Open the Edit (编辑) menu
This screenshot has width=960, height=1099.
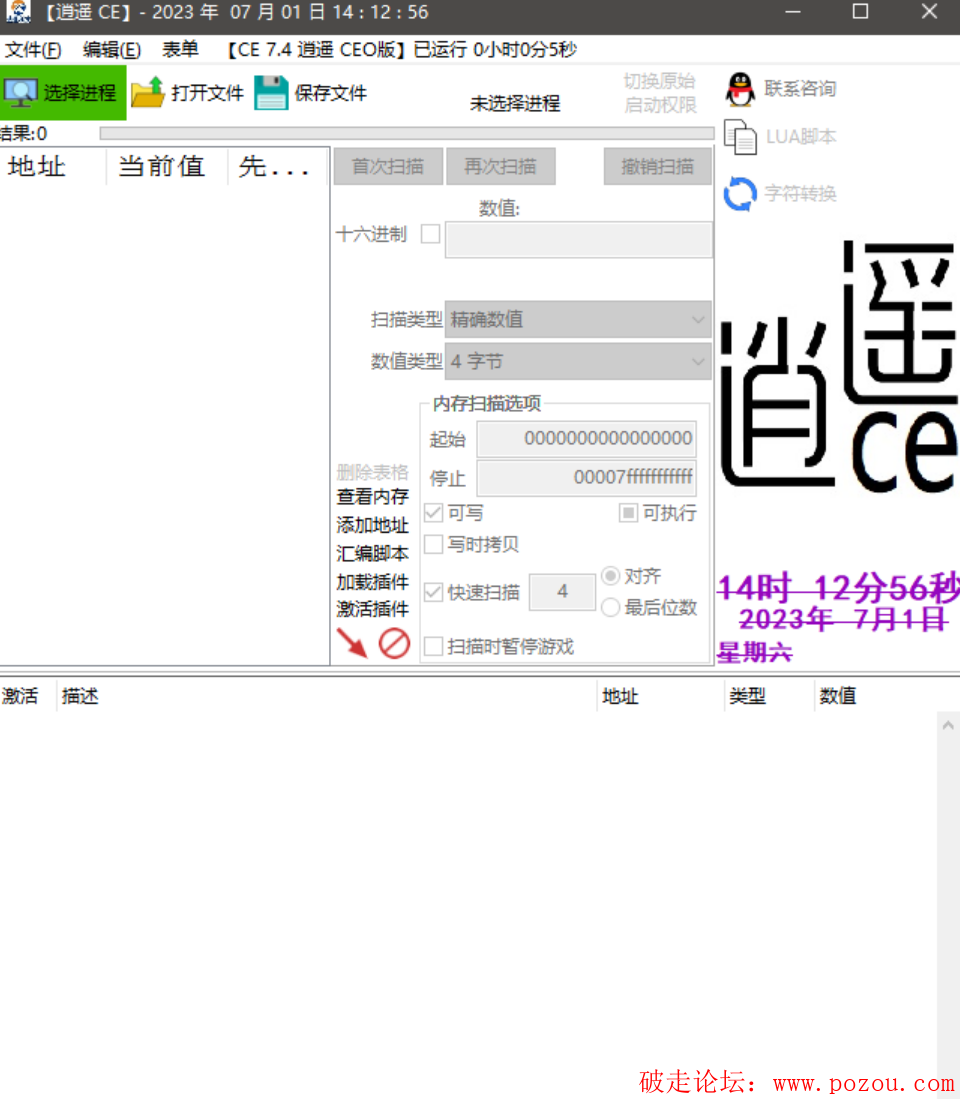111,50
